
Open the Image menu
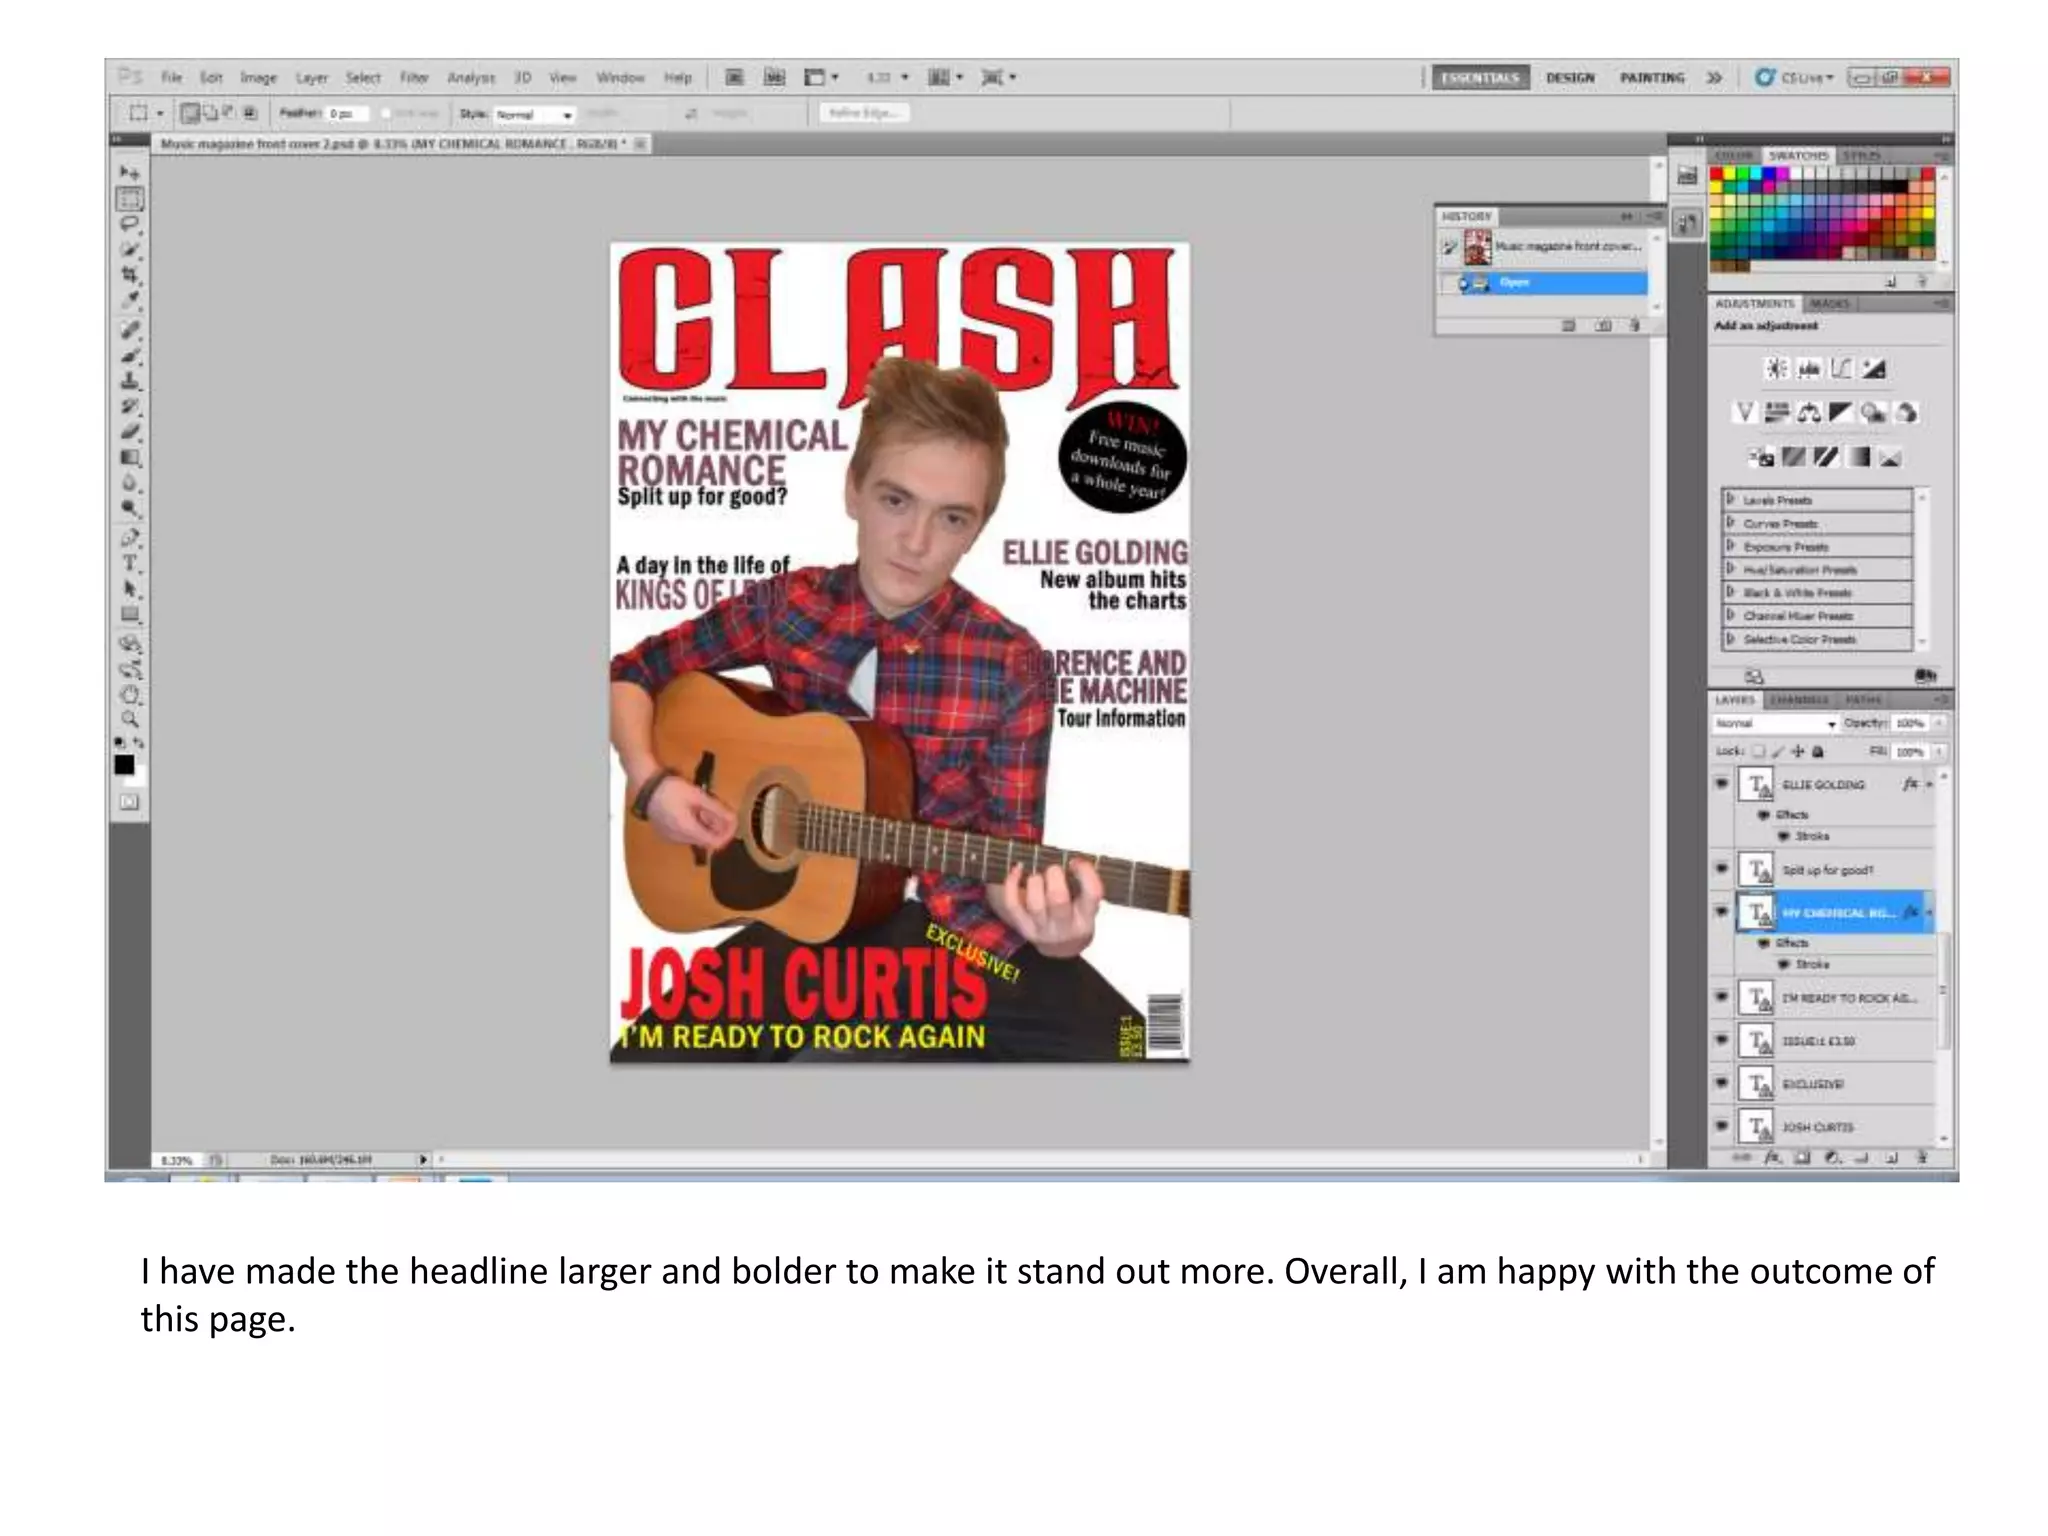[258, 77]
